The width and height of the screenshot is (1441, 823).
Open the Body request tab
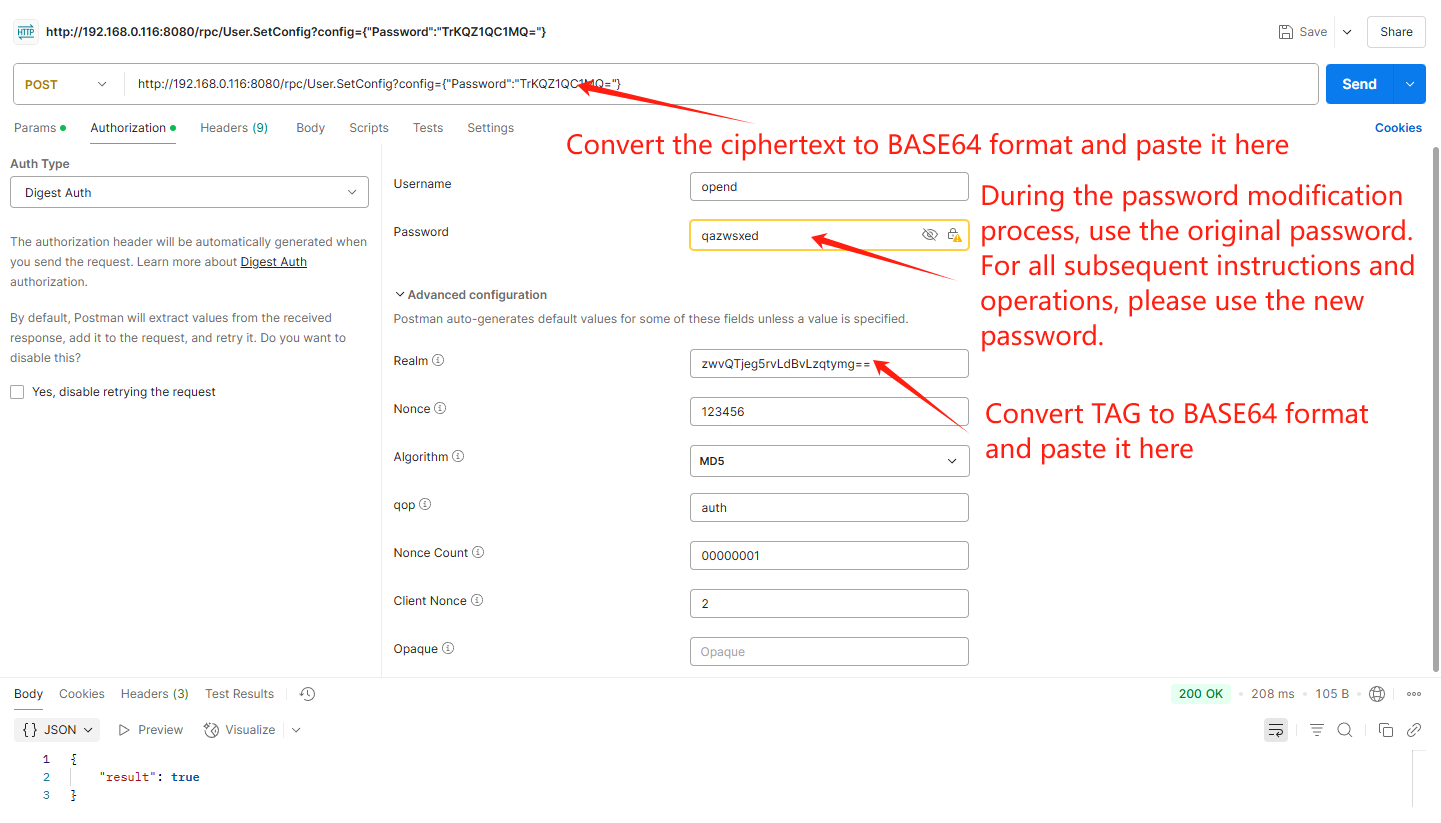pyautogui.click(x=310, y=128)
